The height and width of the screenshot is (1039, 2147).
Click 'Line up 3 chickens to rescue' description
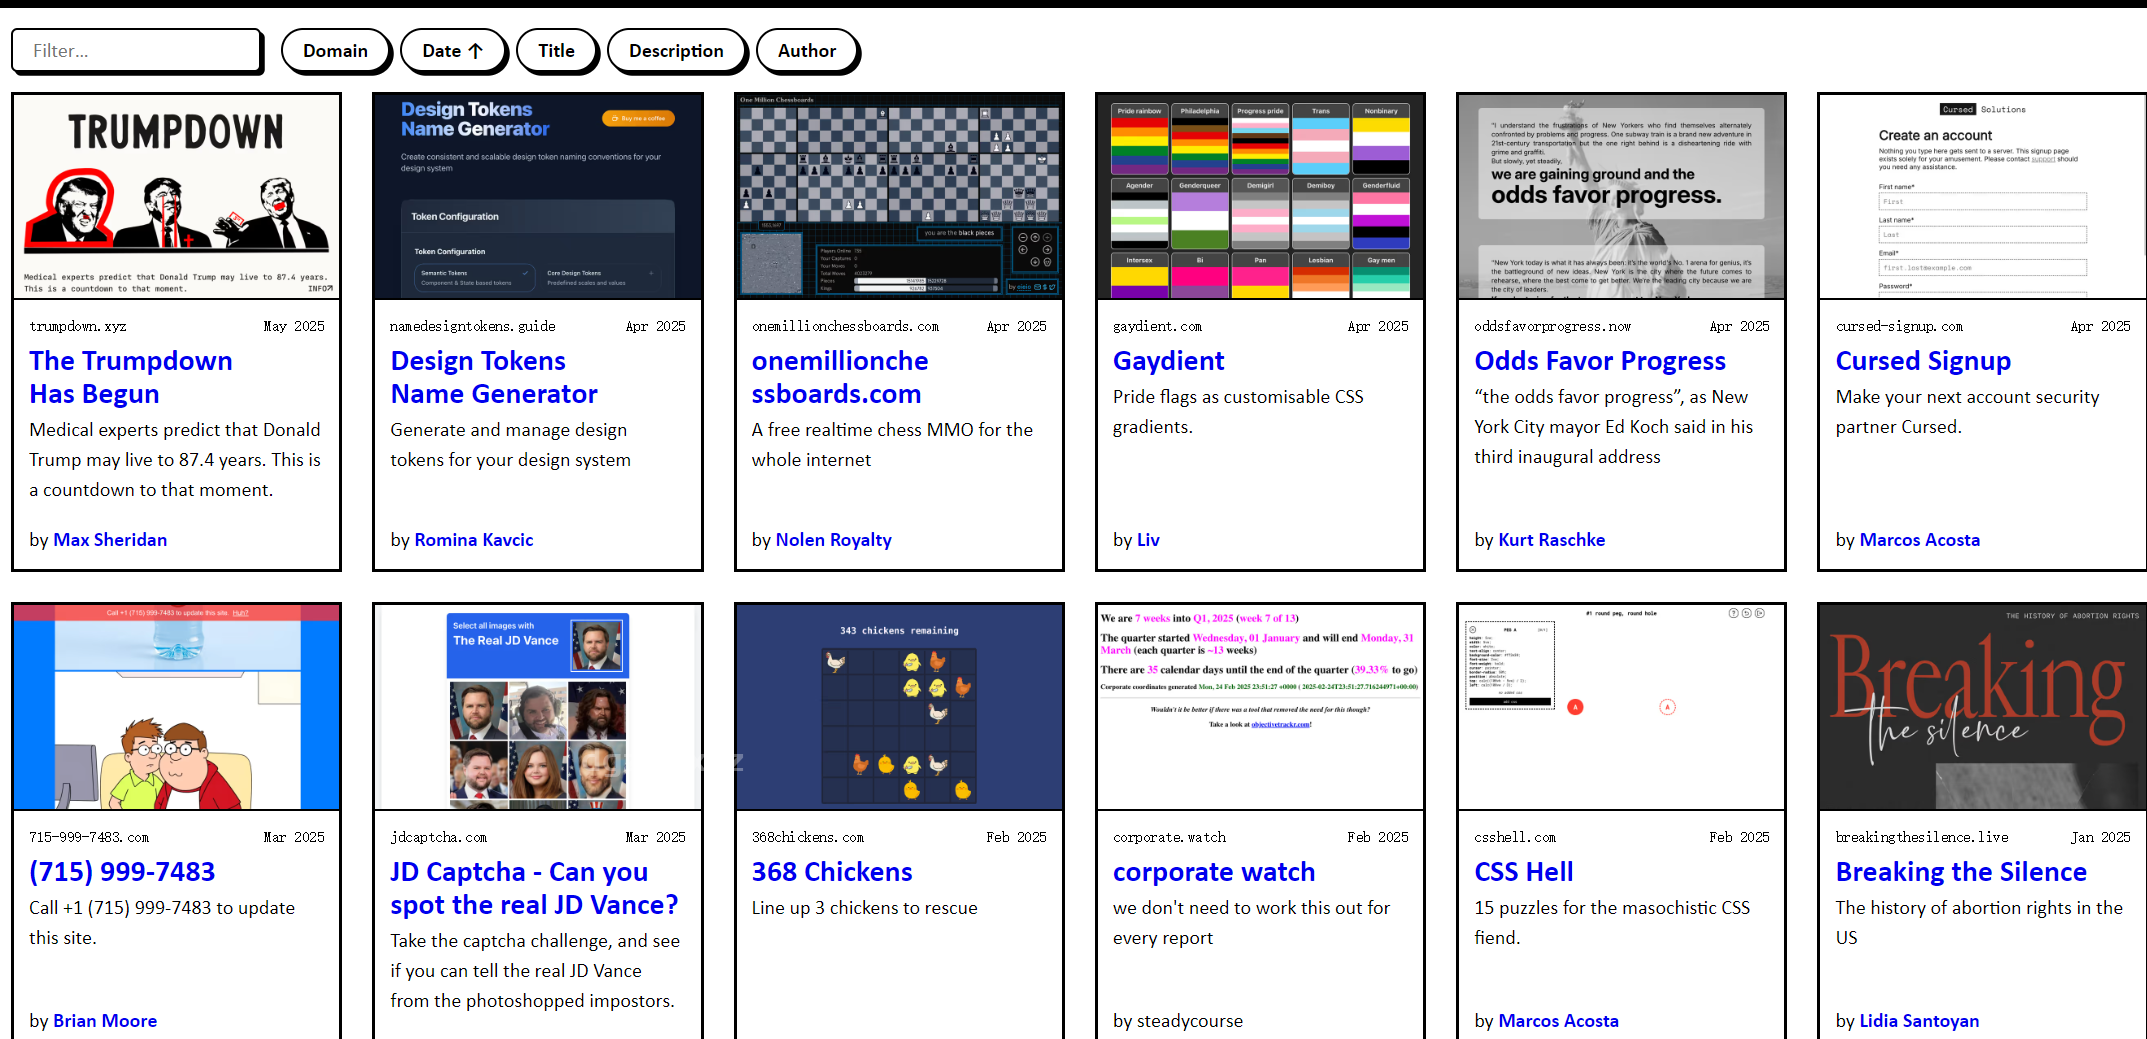[865, 908]
